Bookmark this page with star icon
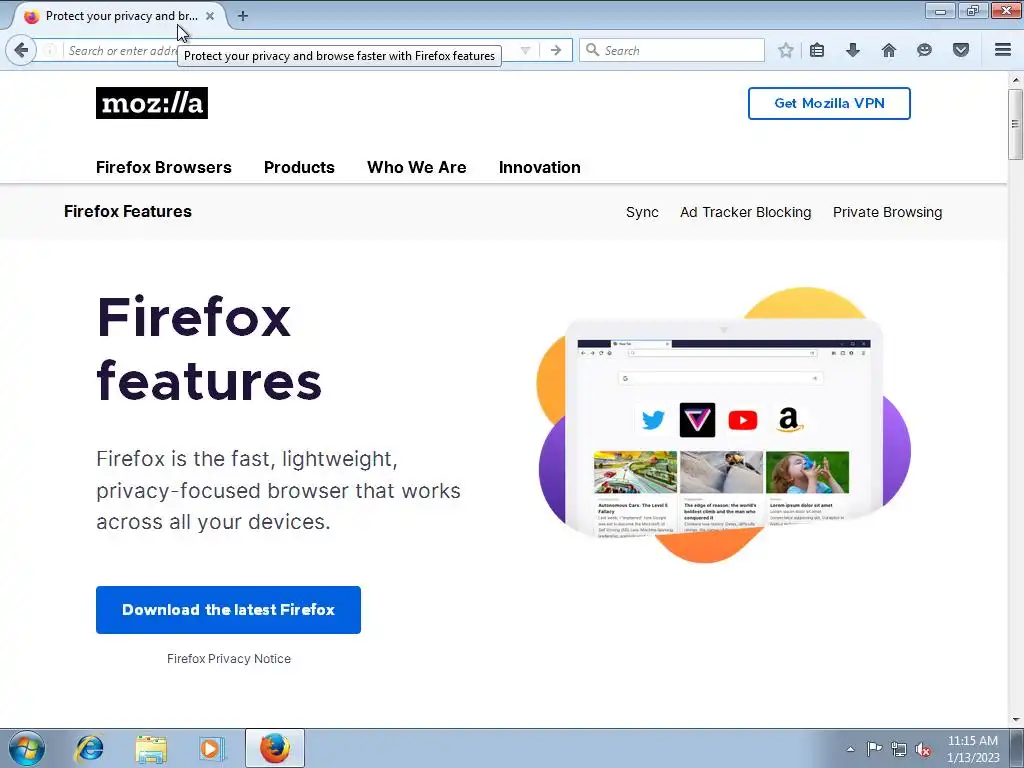 pyautogui.click(x=786, y=50)
